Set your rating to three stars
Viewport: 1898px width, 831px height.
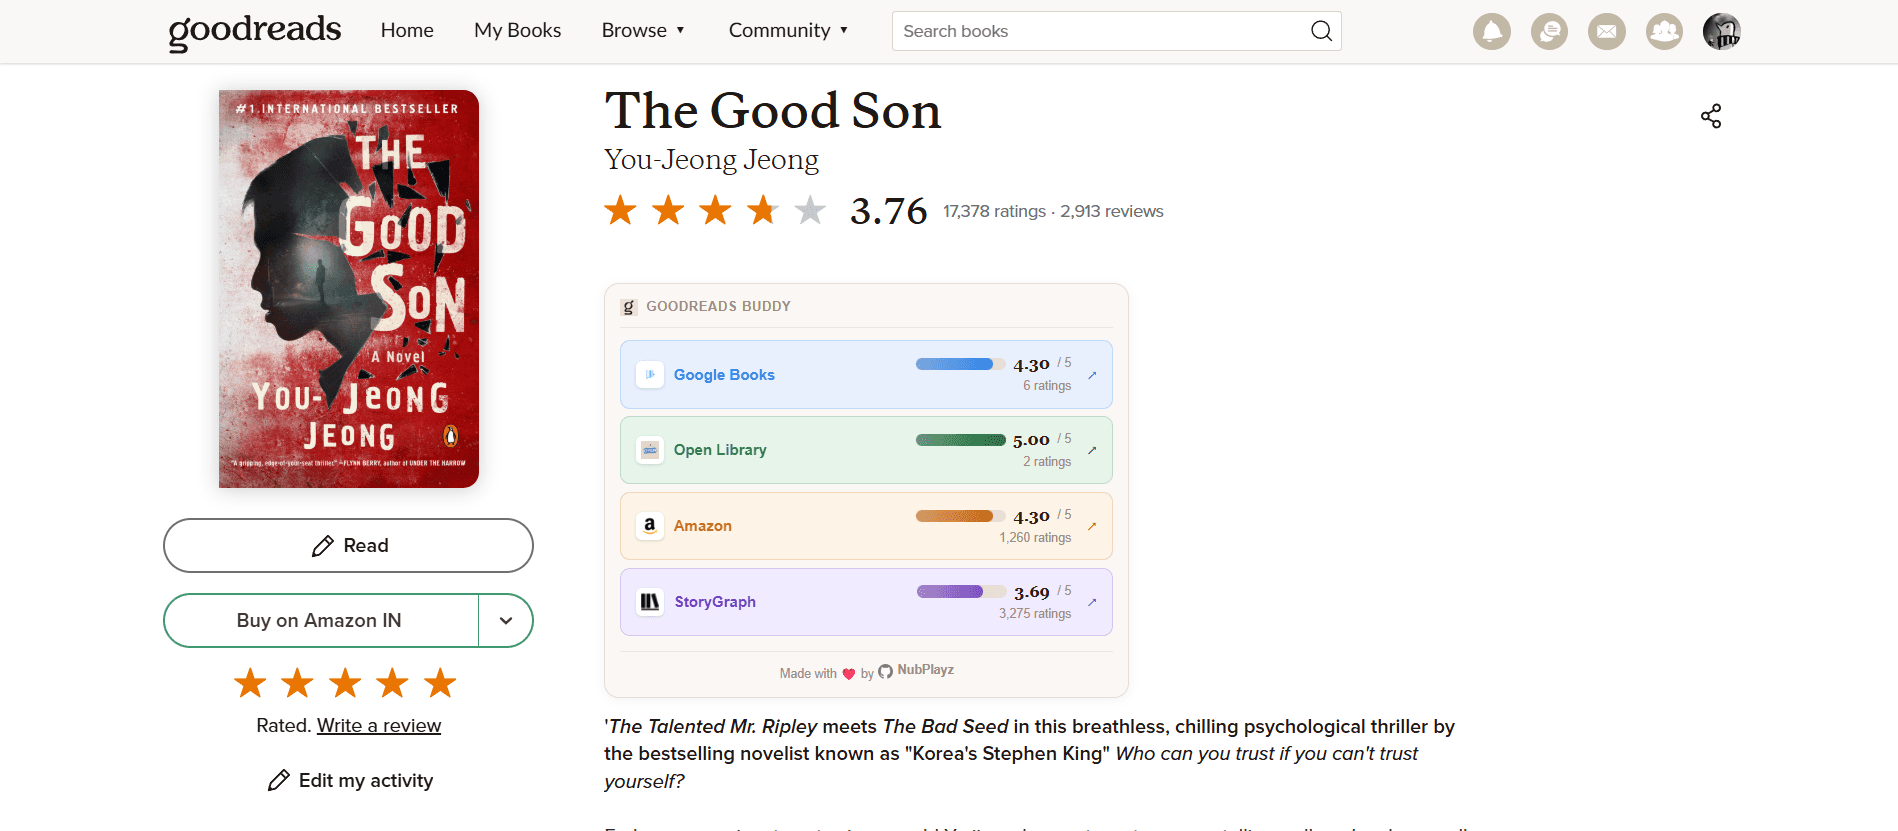345,682
